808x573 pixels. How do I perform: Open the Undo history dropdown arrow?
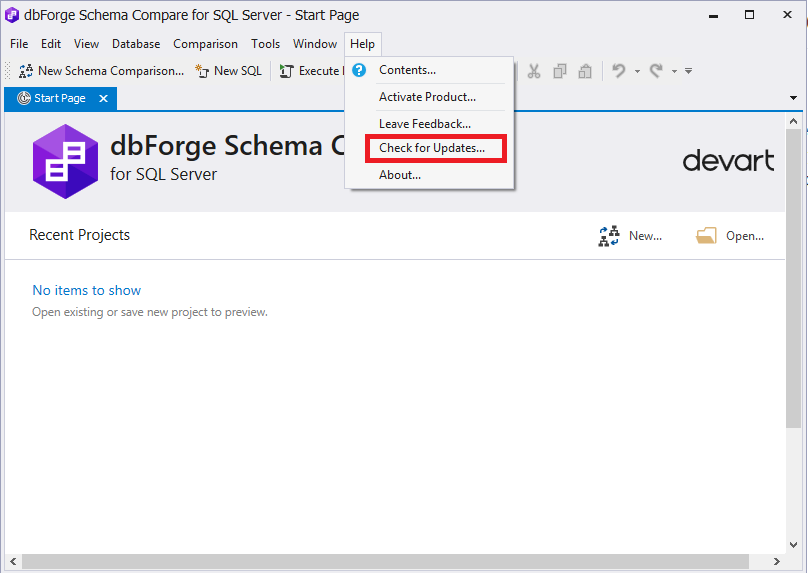point(637,71)
